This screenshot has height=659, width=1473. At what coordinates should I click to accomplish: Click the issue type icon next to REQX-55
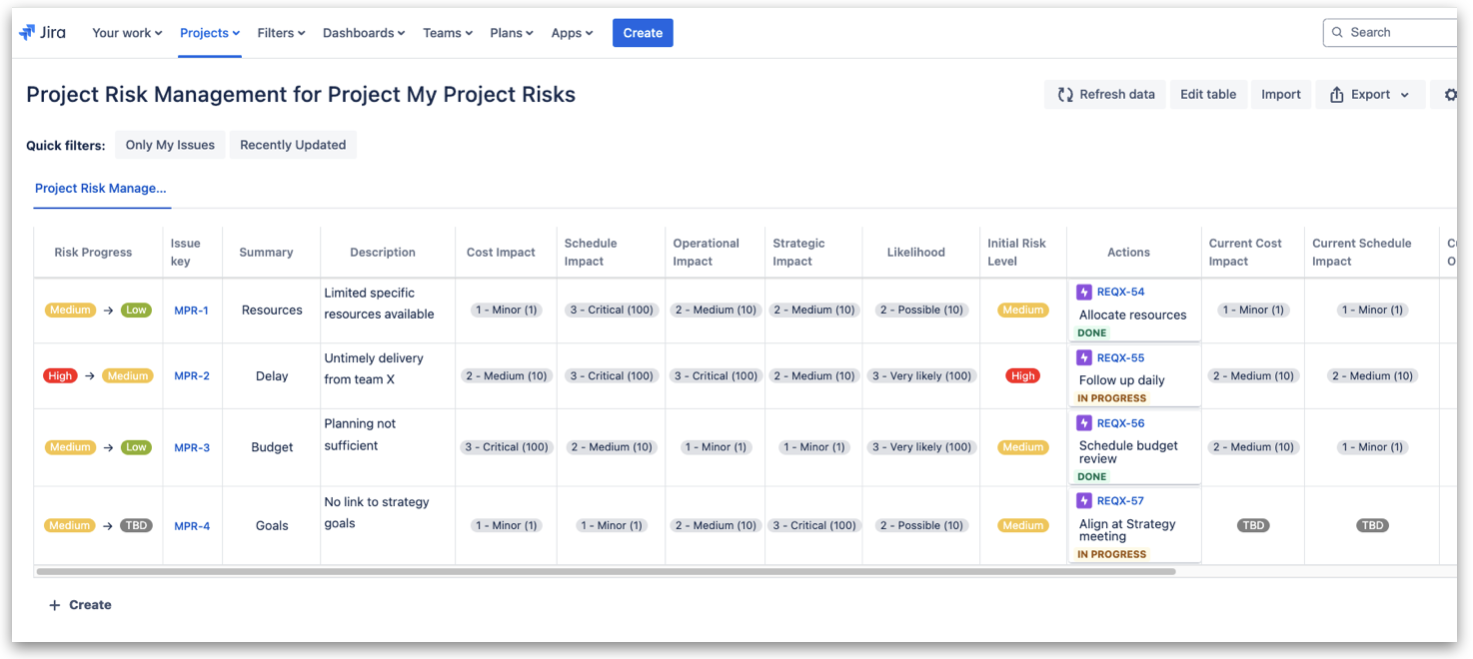[1083, 357]
